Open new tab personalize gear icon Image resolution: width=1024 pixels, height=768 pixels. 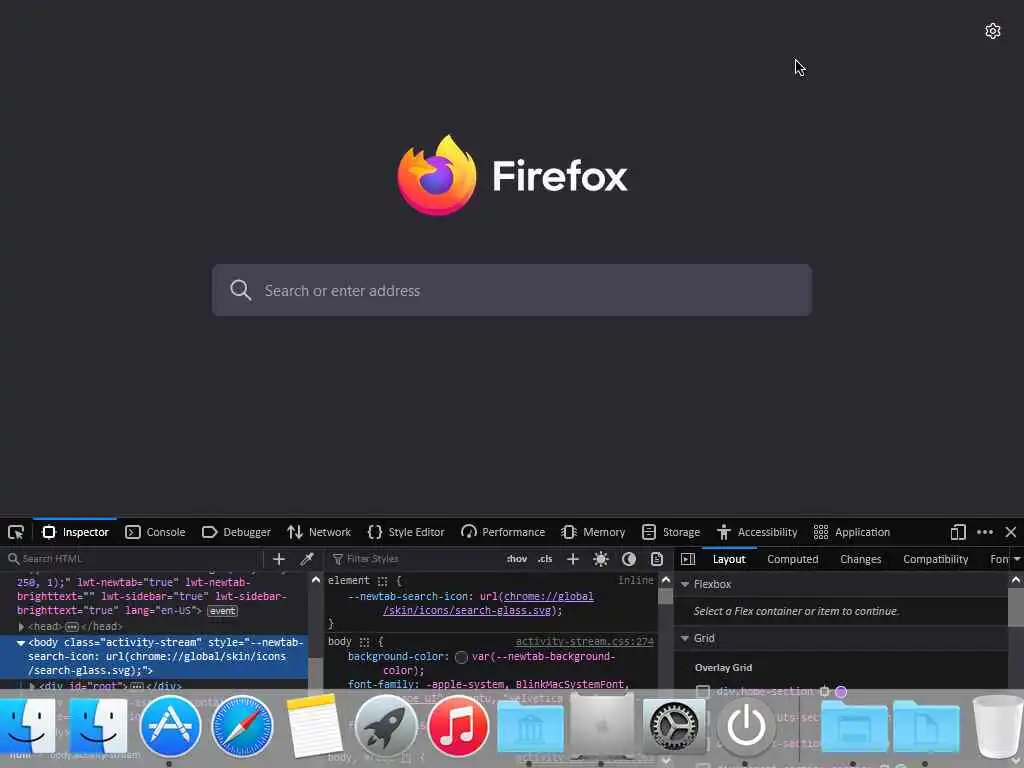tap(993, 31)
